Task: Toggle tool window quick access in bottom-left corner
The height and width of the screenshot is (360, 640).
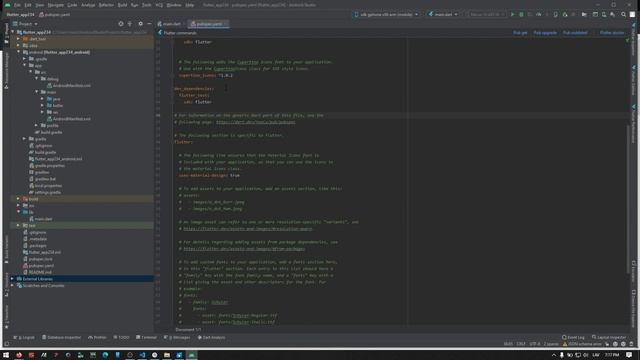Action: click(7, 344)
